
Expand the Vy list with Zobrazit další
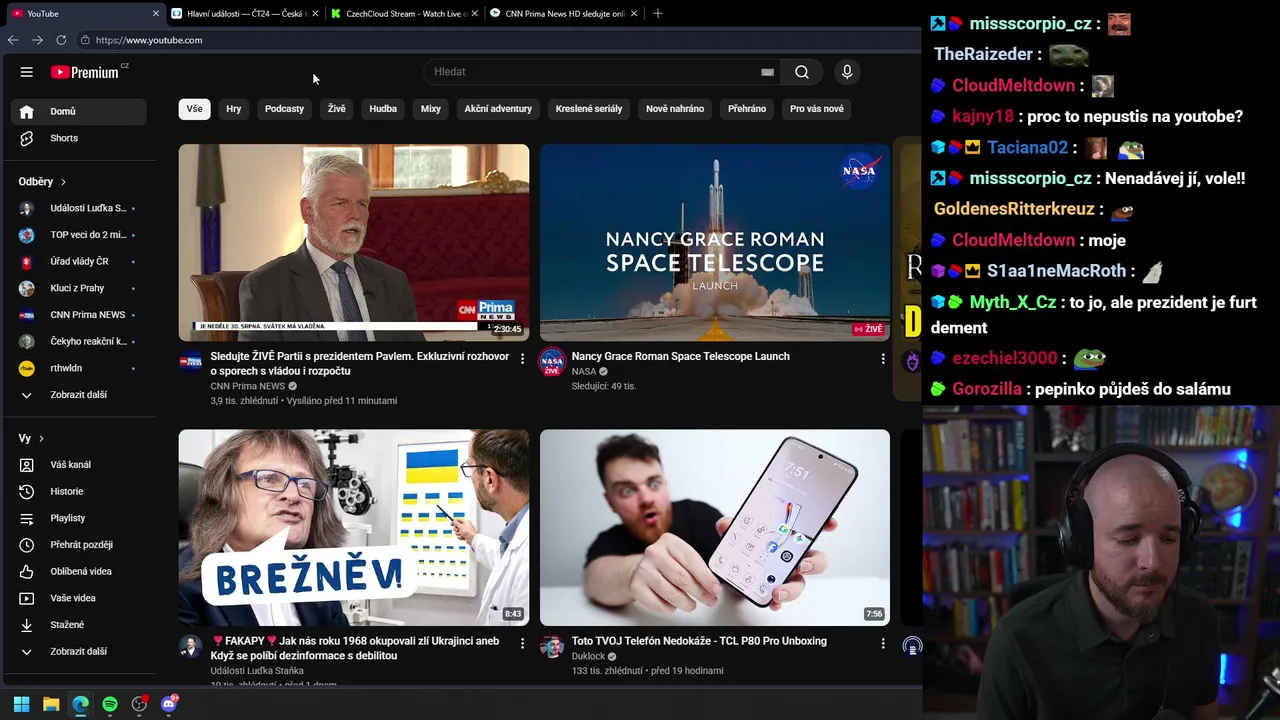pos(79,652)
